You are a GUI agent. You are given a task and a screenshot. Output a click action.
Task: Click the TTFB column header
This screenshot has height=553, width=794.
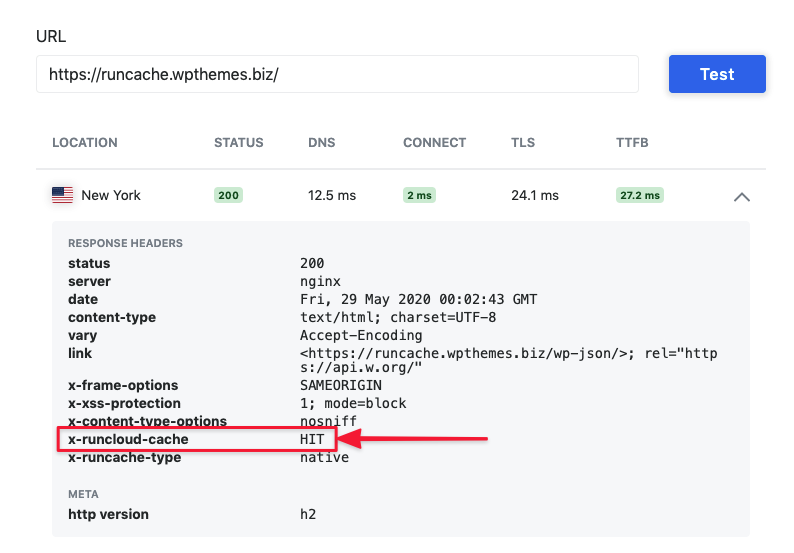point(632,143)
